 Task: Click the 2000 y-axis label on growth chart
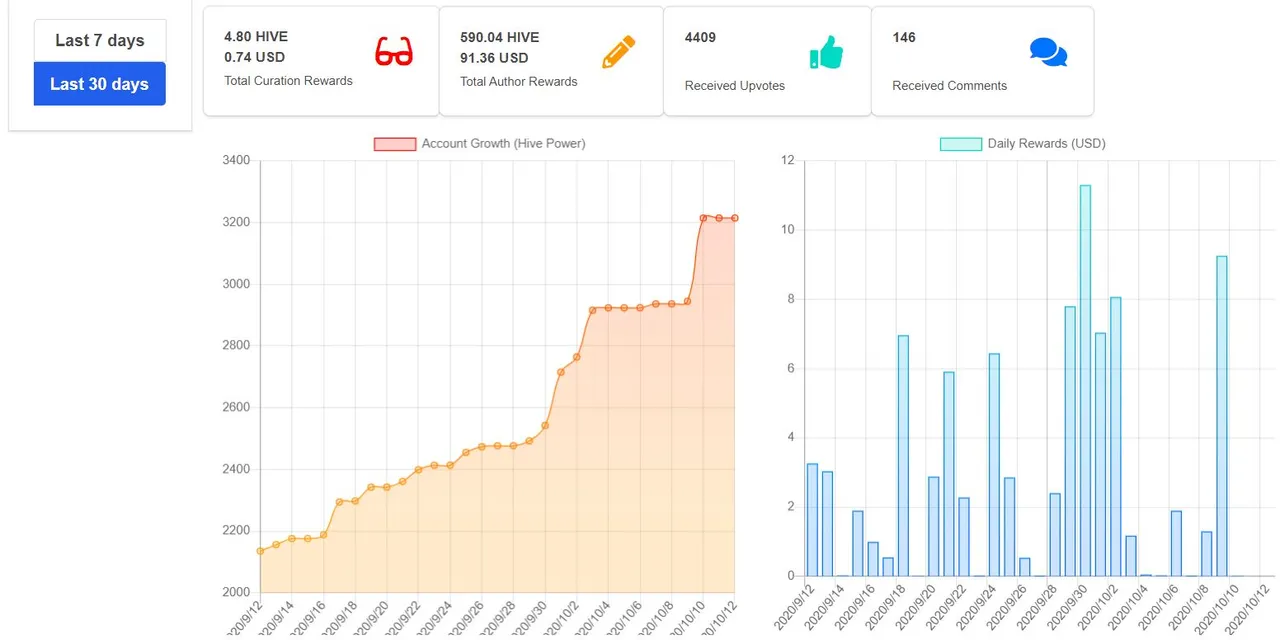(x=238, y=592)
